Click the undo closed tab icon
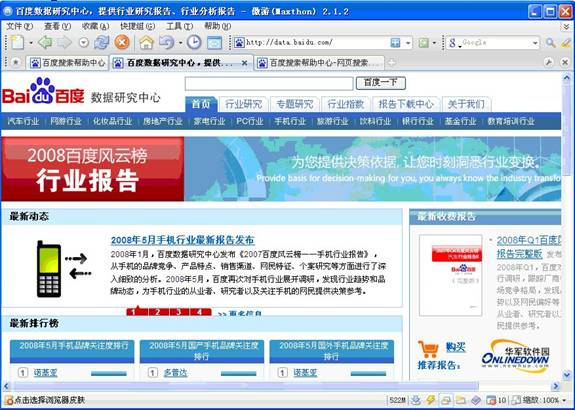Image resolution: width=575 pixels, height=410 pixels. [x=166, y=43]
